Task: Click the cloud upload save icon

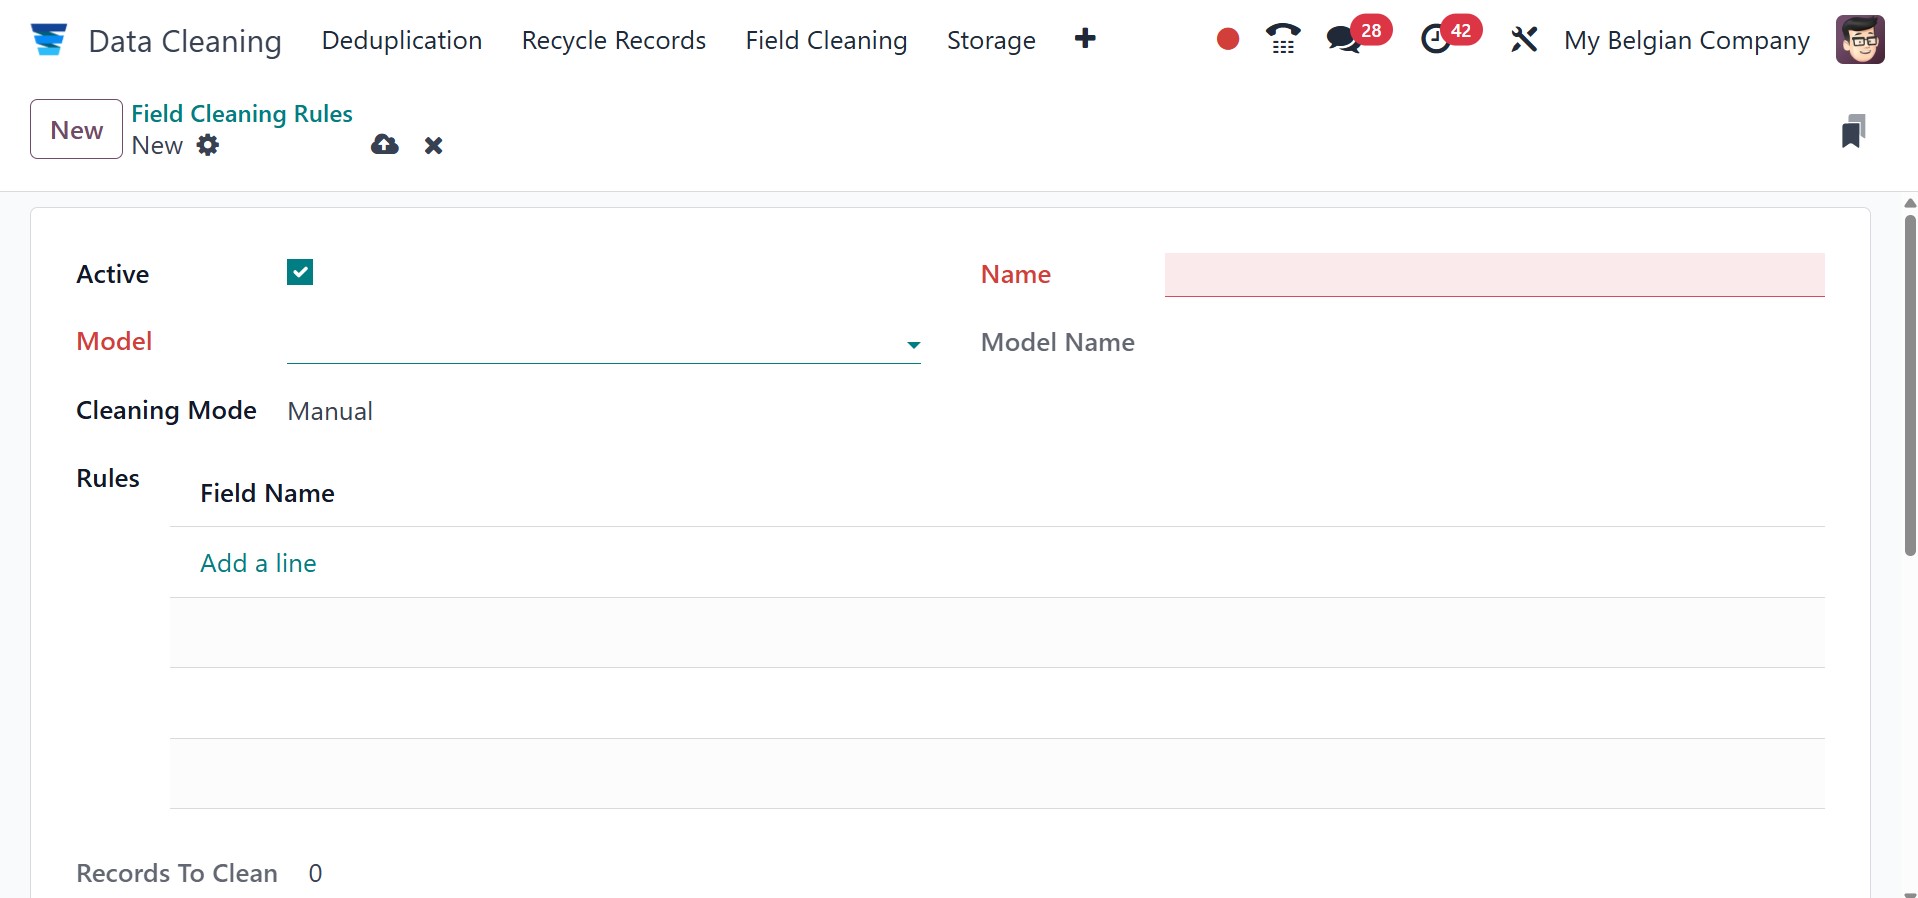Action: pyautogui.click(x=385, y=145)
